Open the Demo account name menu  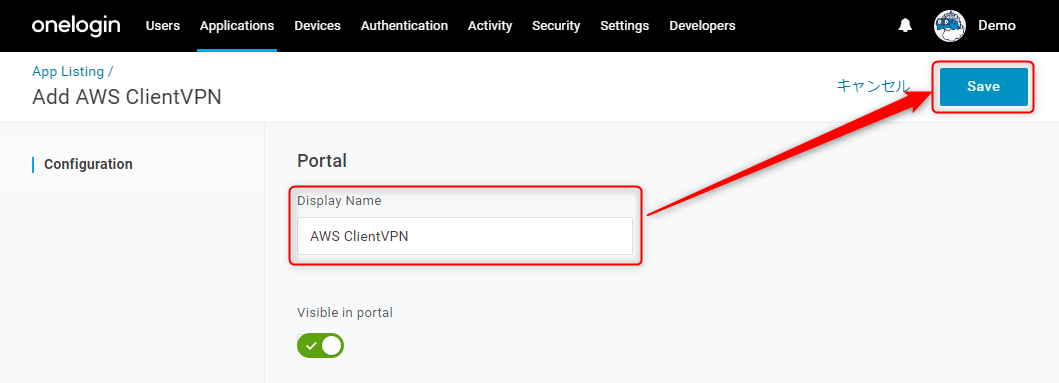pyautogui.click(x=997, y=26)
